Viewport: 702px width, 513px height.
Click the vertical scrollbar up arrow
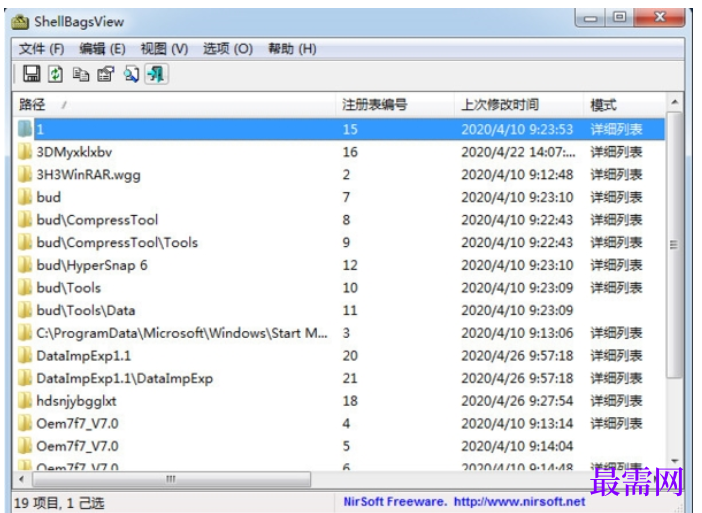click(674, 103)
